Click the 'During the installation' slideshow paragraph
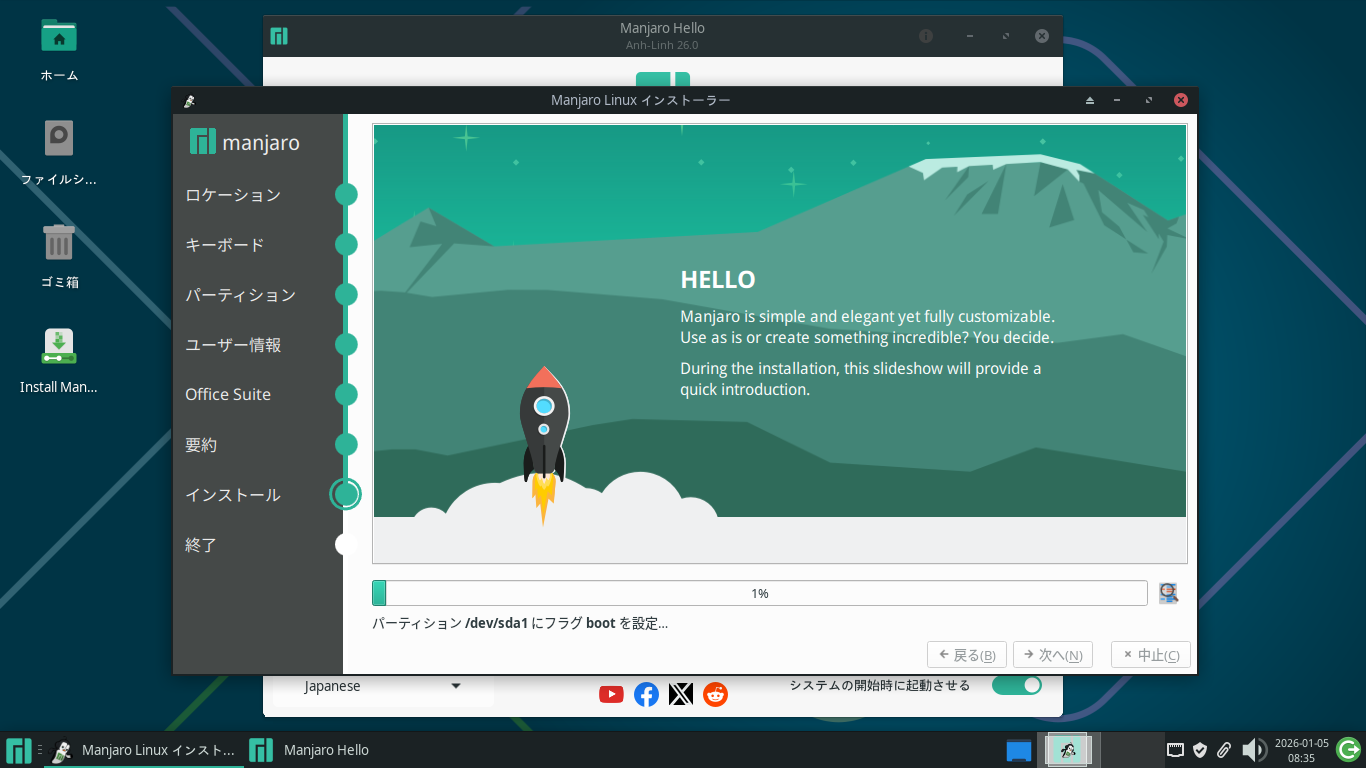The width and height of the screenshot is (1366, 768). 861,379
